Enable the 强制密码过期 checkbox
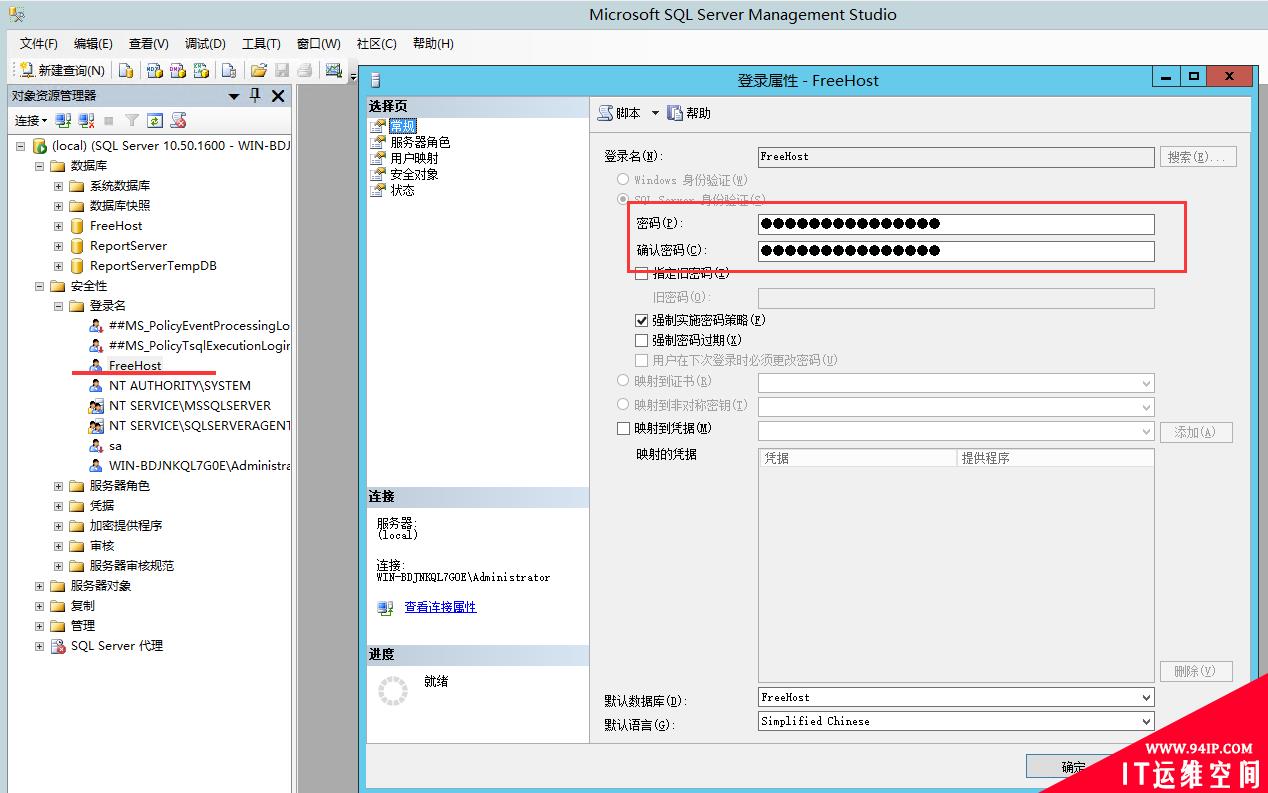This screenshot has height=793, width=1268. 642,340
